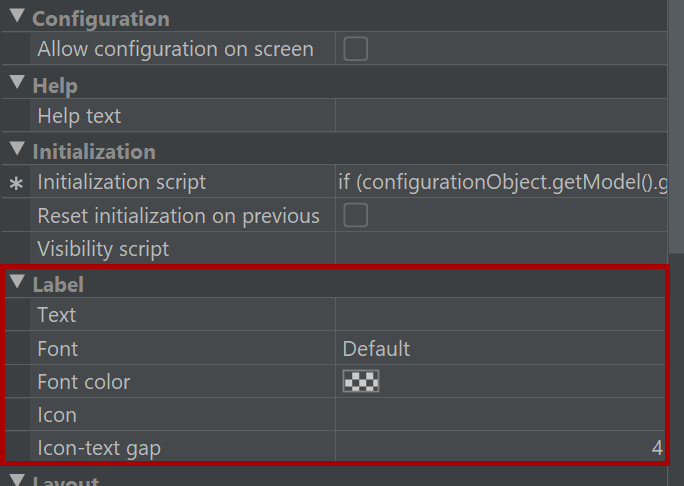Click the Help text value field
The image size is (684, 486).
(500, 116)
